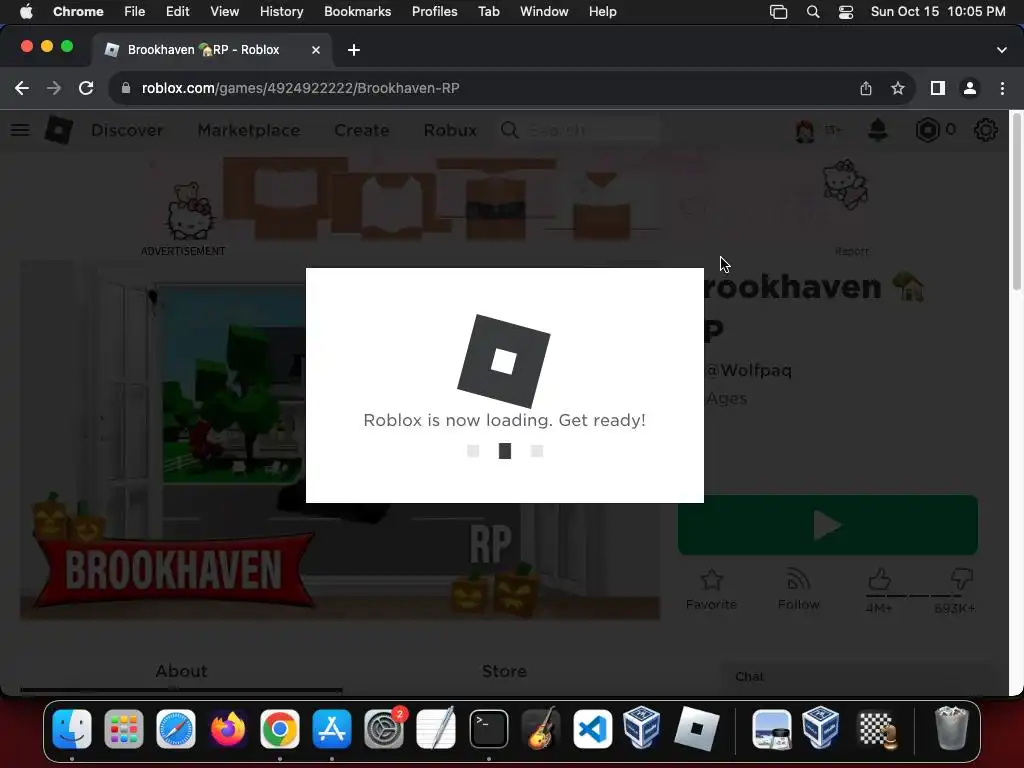
Task: Open the Discover page link
Action: point(127,130)
